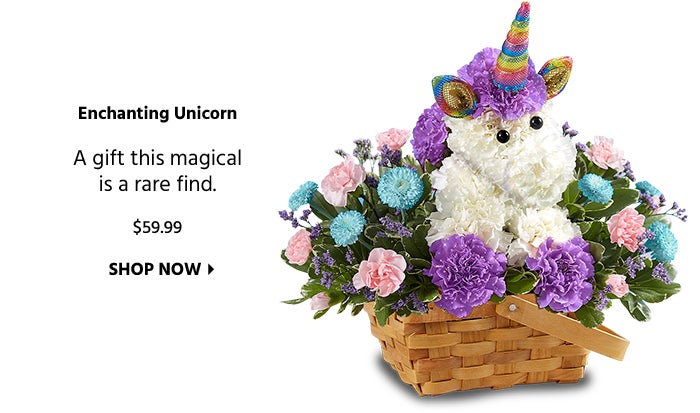The image size is (700, 413).
Task: Click the unicorn's rainbow striped horn
Action: (x=514, y=47)
